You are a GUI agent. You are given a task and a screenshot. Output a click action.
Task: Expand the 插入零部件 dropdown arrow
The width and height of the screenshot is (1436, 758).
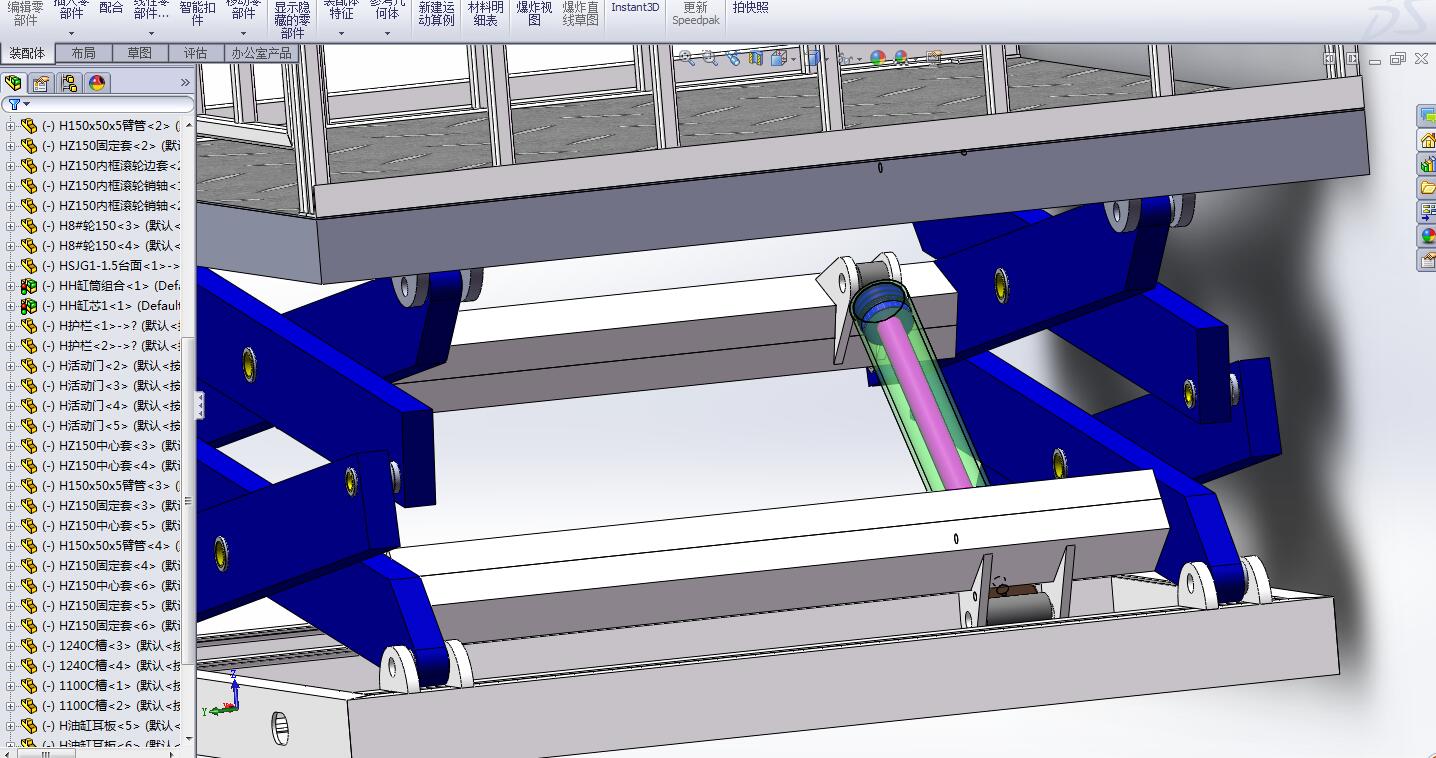71,34
